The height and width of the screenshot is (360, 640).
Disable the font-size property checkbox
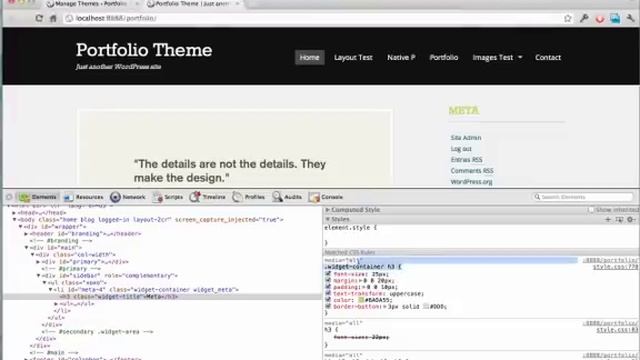point(328,274)
